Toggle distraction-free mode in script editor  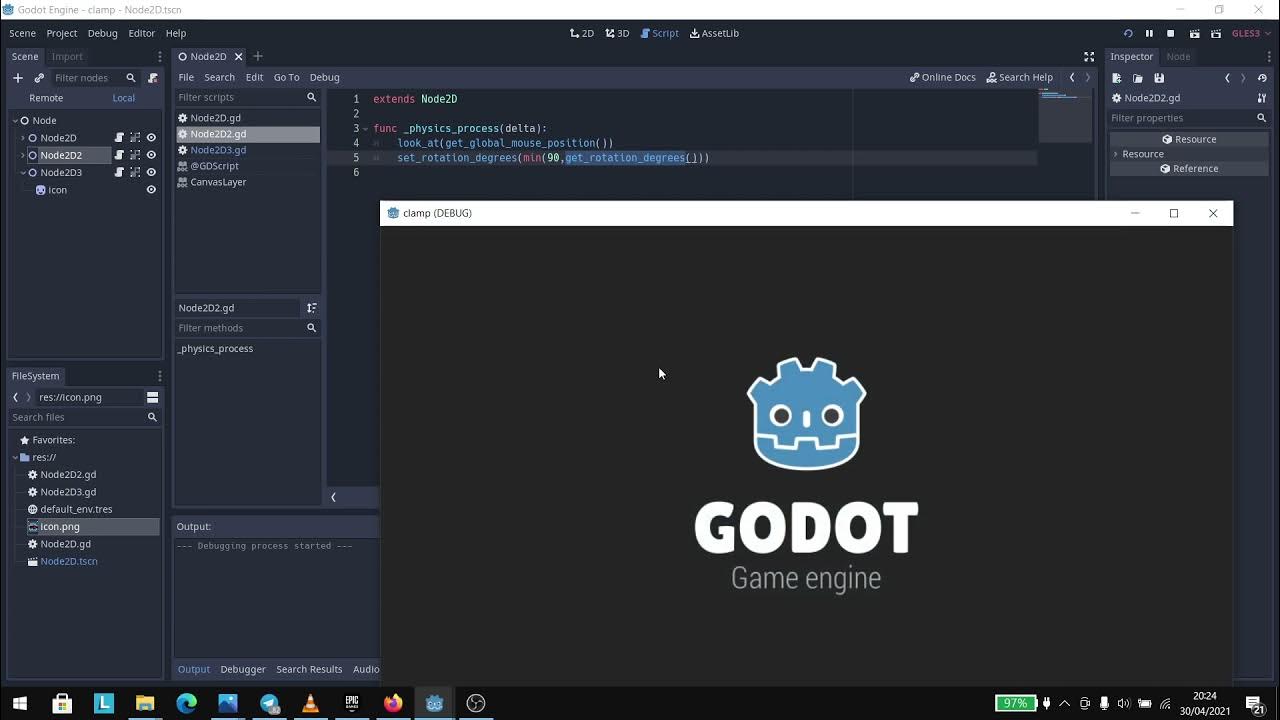point(1089,56)
